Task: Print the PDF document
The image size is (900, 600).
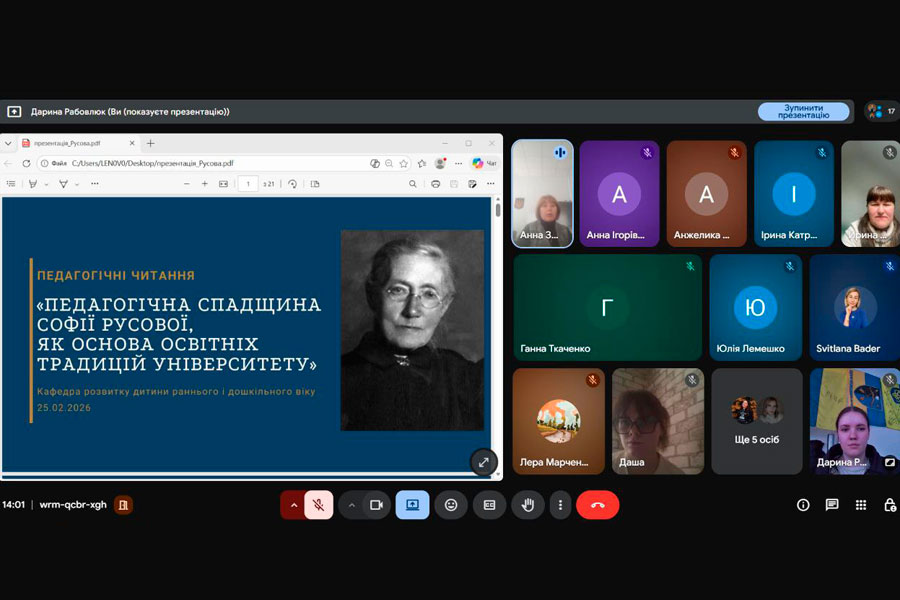Action: (x=436, y=184)
